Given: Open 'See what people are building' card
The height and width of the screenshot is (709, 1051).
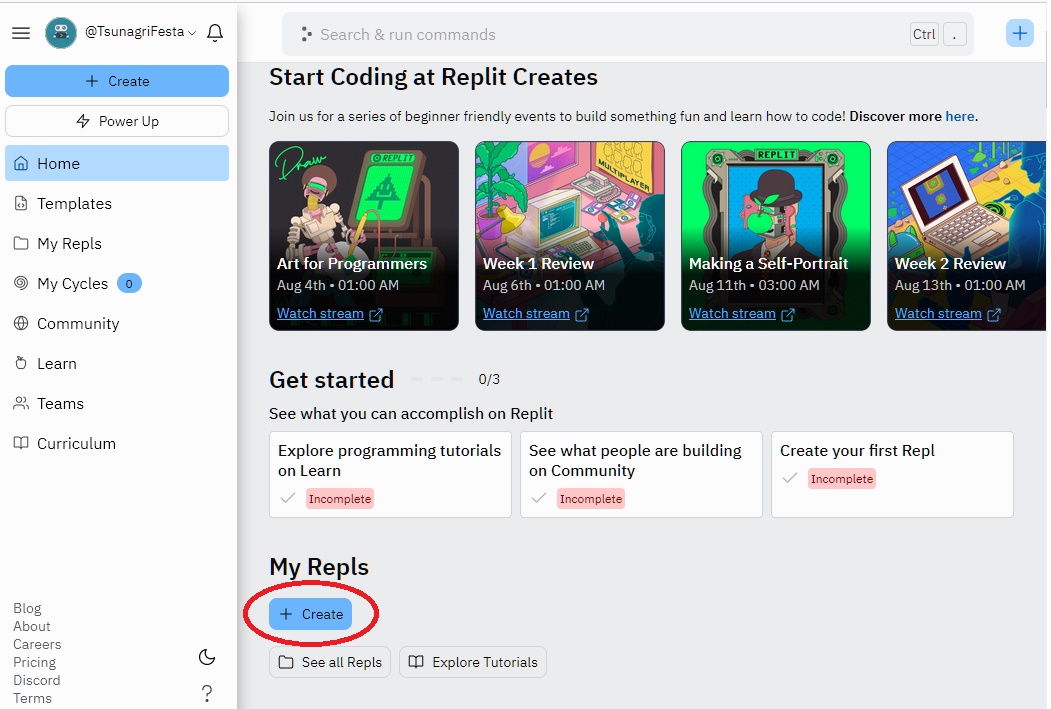Looking at the screenshot, I should point(641,474).
